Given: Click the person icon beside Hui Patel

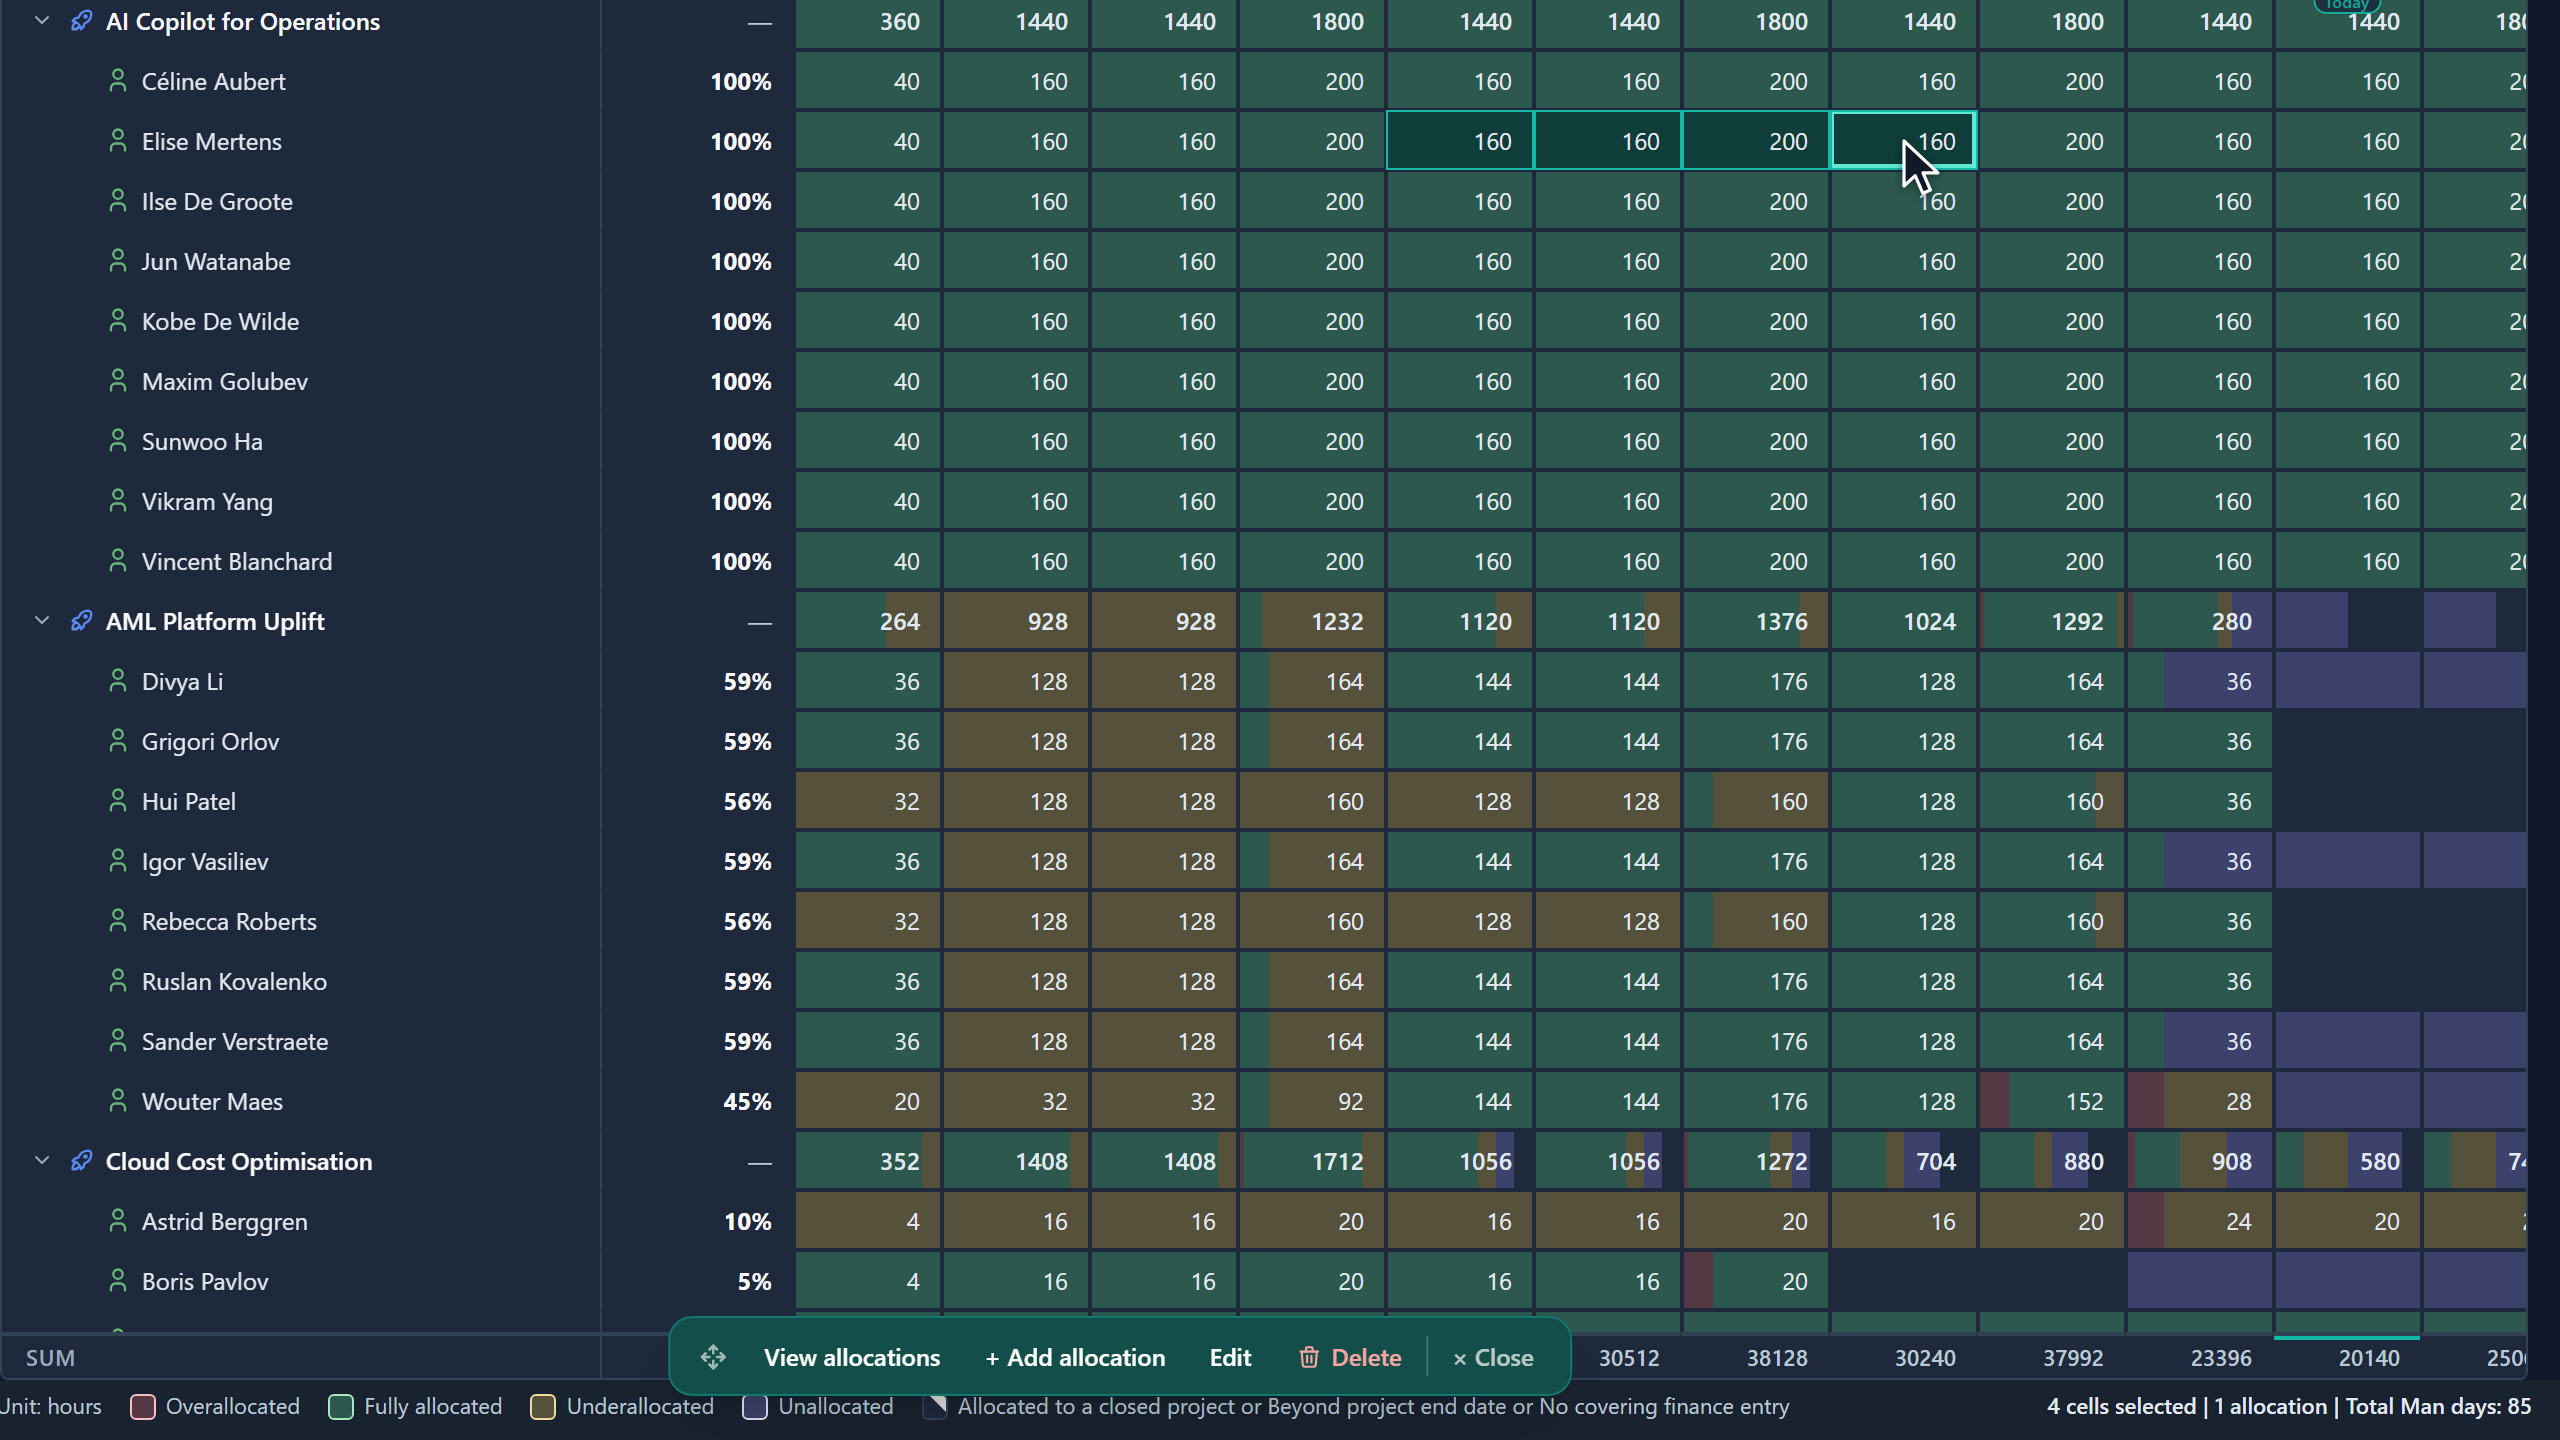Looking at the screenshot, I should tap(118, 800).
